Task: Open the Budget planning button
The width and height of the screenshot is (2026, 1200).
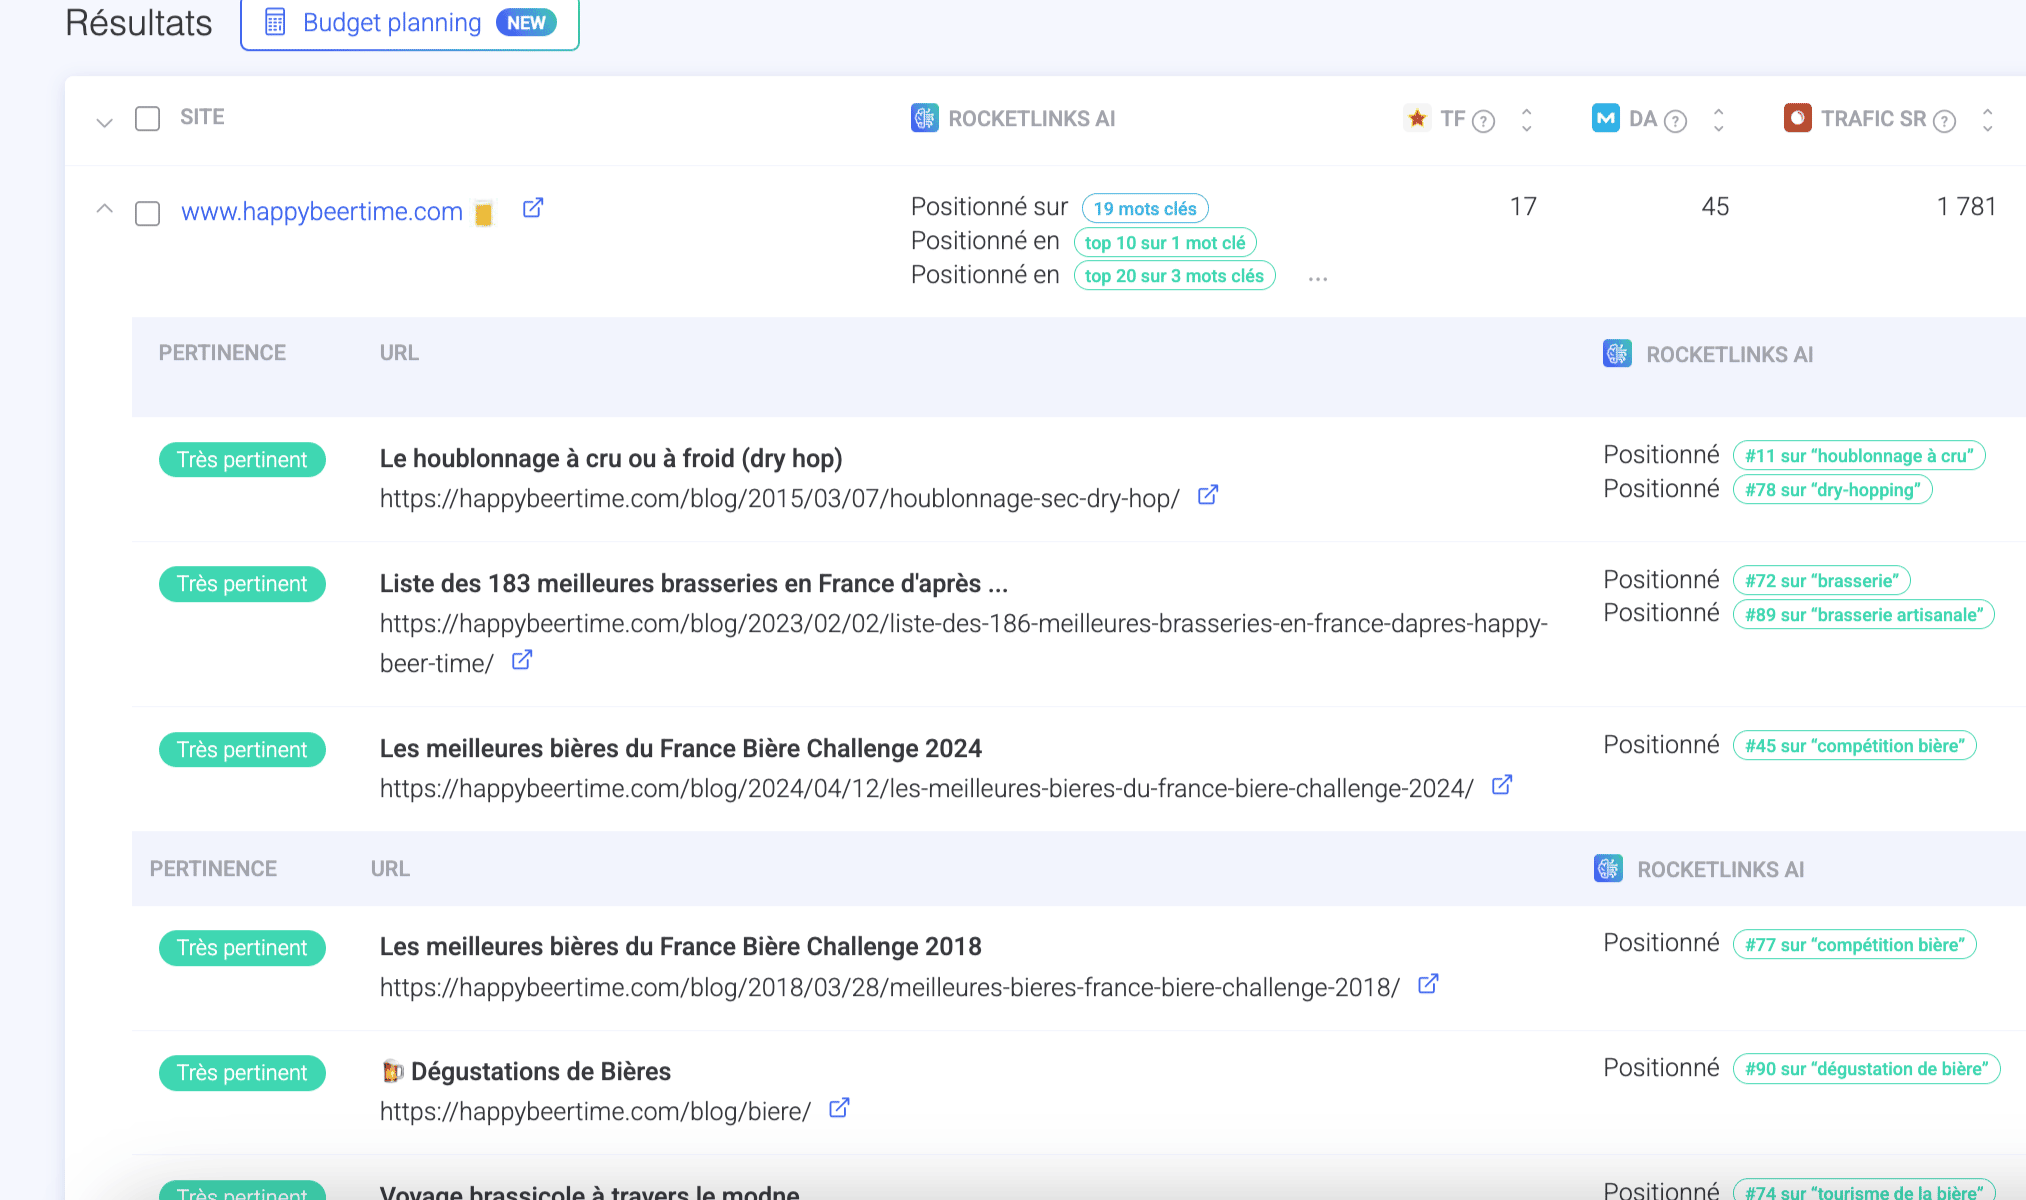Action: tap(410, 23)
